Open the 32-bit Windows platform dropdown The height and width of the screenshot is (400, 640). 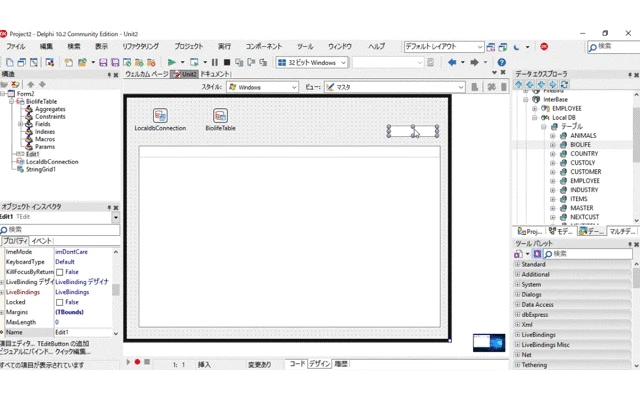click(x=343, y=62)
